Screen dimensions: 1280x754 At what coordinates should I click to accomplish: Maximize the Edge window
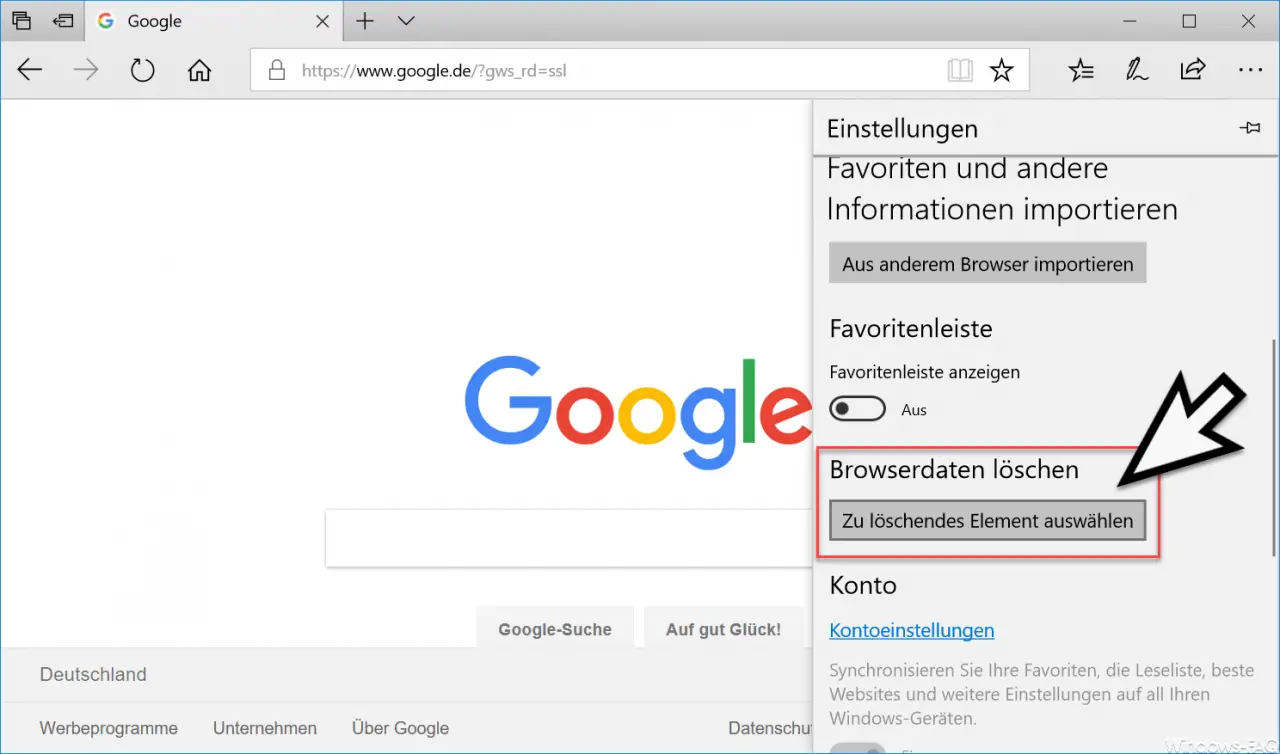[x=1189, y=21]
